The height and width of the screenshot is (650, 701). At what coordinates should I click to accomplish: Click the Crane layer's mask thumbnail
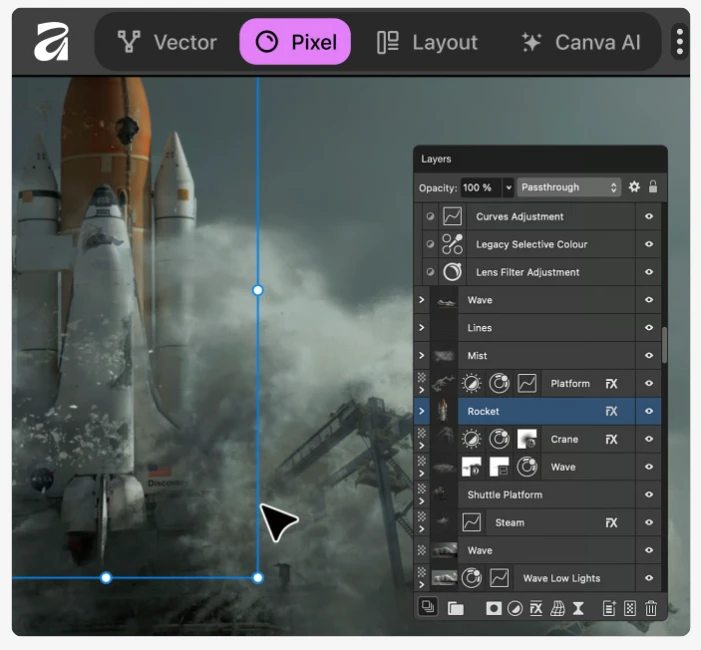coord(527,439)
